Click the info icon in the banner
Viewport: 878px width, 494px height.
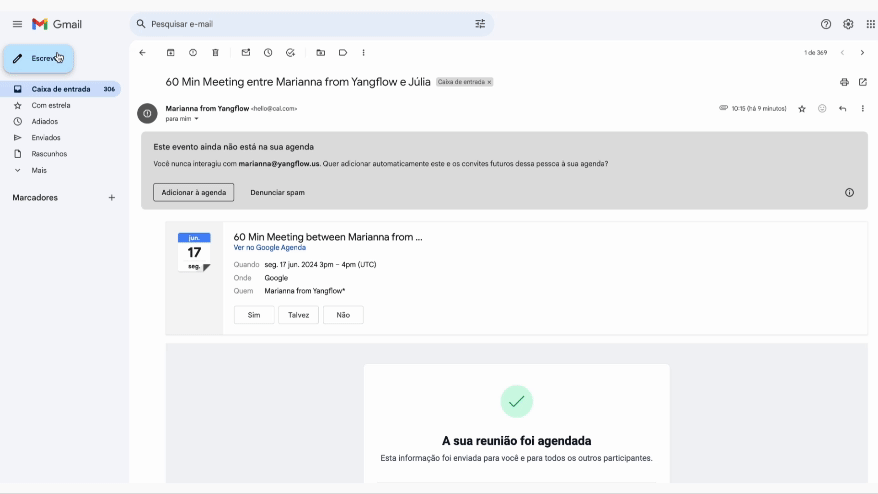(849, 193)
